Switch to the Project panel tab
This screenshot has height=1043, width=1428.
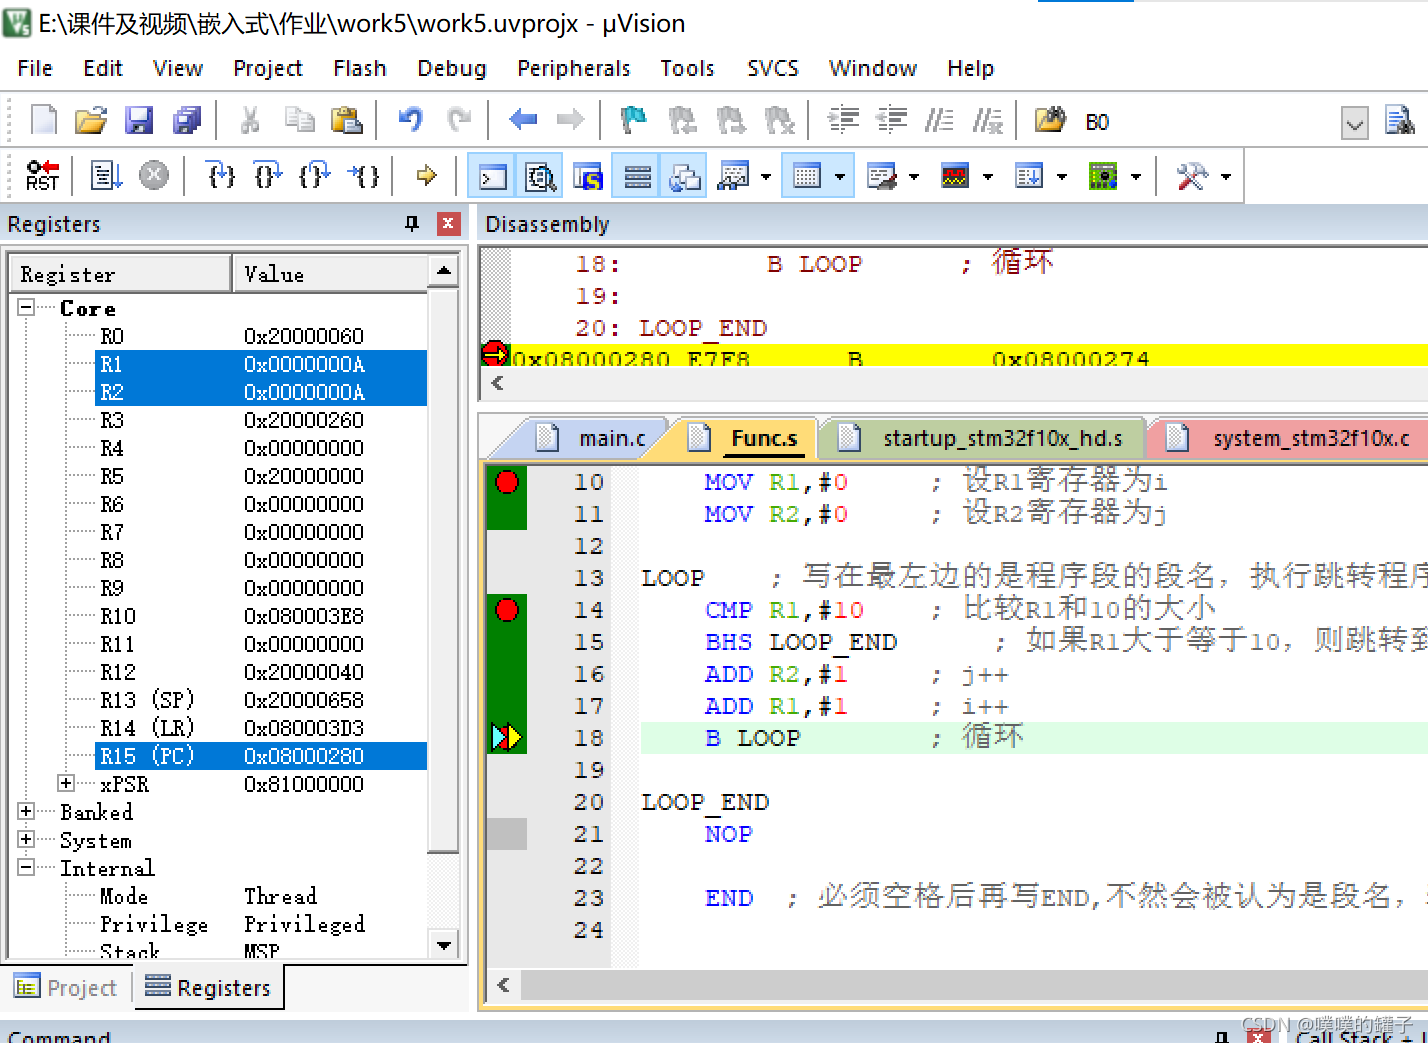(x=66, y=988)
